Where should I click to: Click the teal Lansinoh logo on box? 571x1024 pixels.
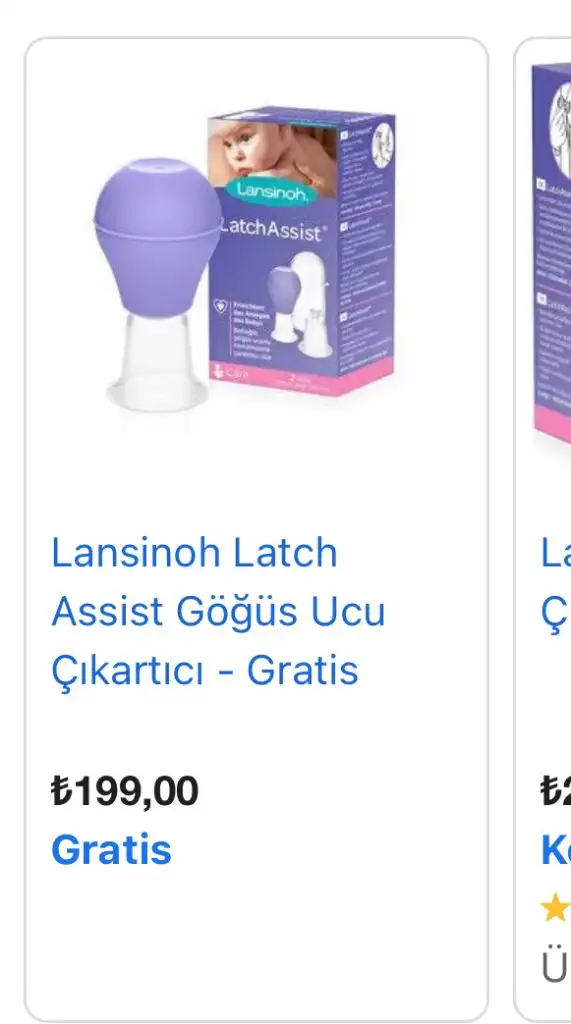coord(272,191)
